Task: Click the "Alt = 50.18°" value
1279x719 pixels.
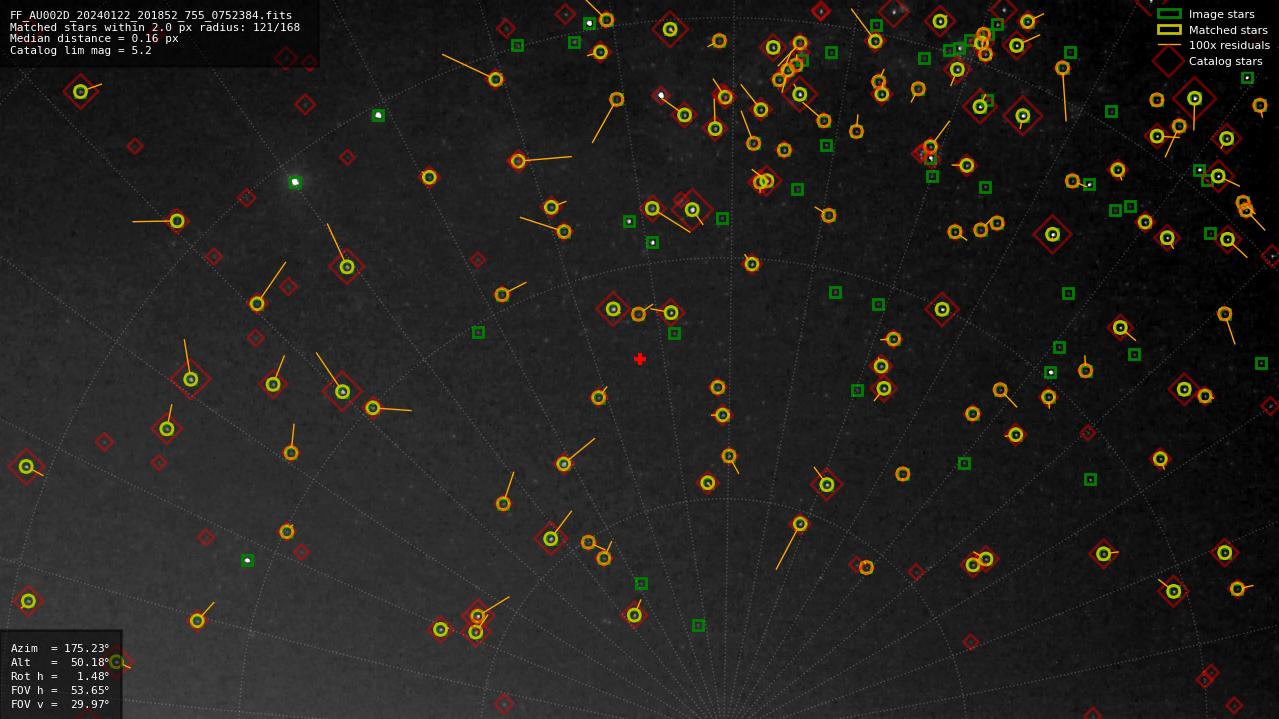Action: pyautogui.click(x=60, y=662)
